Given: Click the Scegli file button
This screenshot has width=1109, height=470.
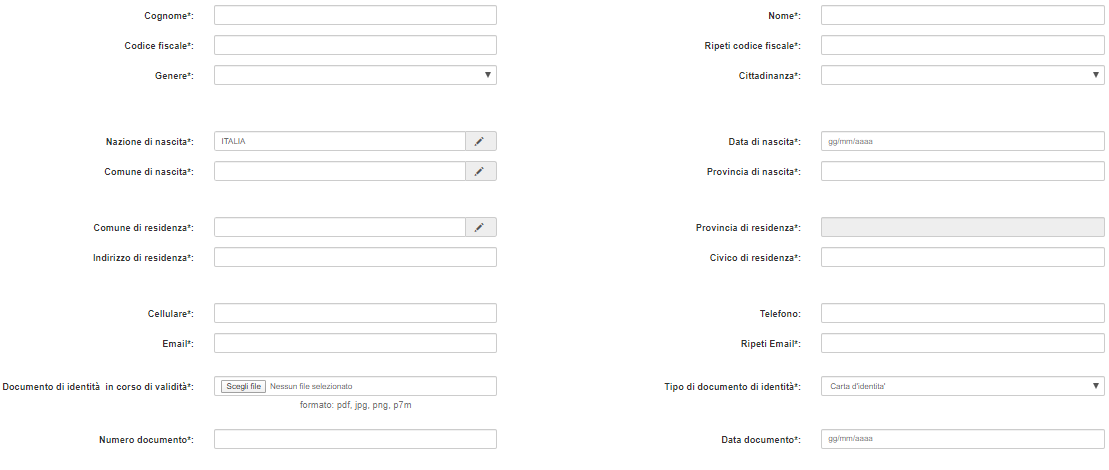Looking at the screenshot, I should 243,386.
